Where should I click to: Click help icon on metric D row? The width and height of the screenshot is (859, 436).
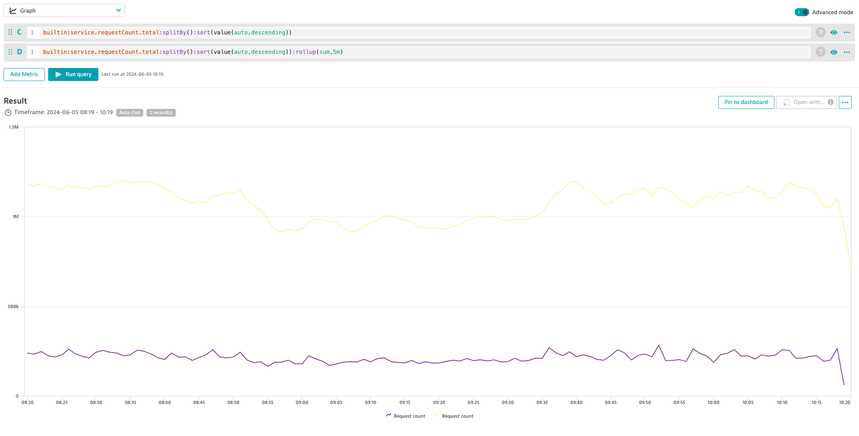tap(820, 52)
